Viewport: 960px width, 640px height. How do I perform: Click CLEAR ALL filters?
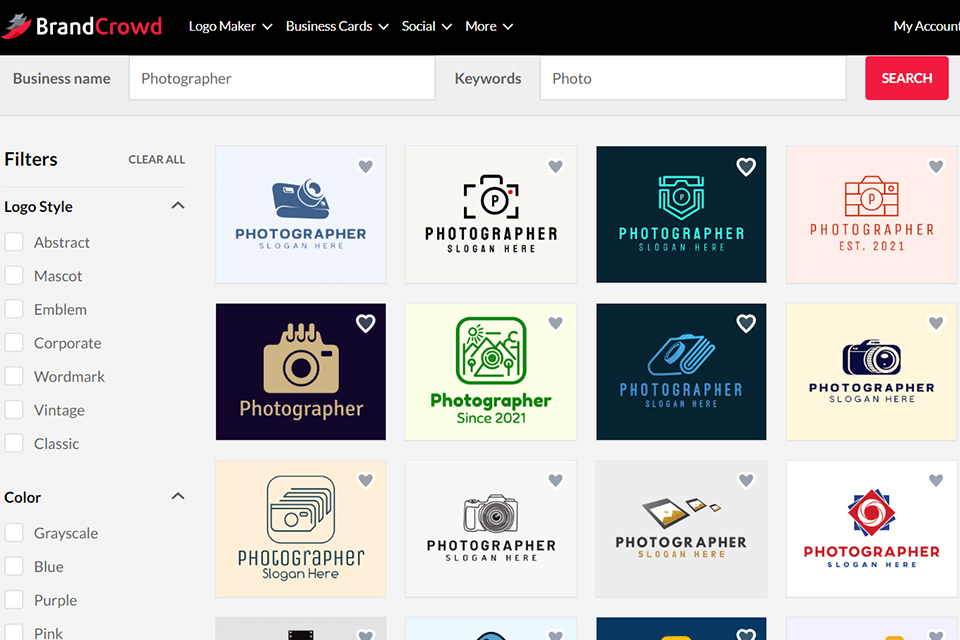click(x=157, y=159)
